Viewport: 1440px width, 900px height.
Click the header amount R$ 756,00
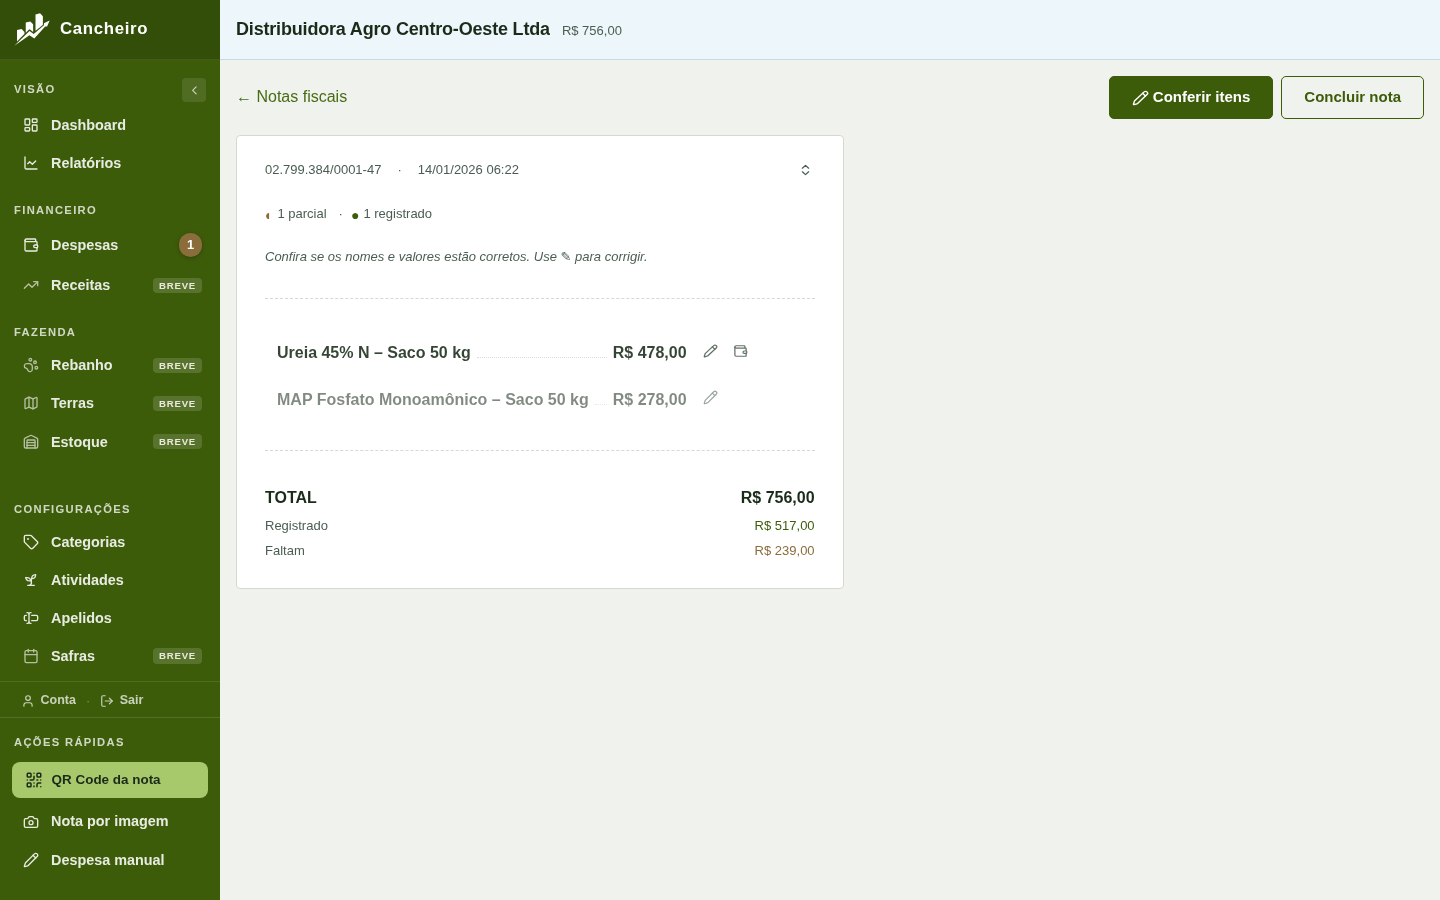coord(592,31)
